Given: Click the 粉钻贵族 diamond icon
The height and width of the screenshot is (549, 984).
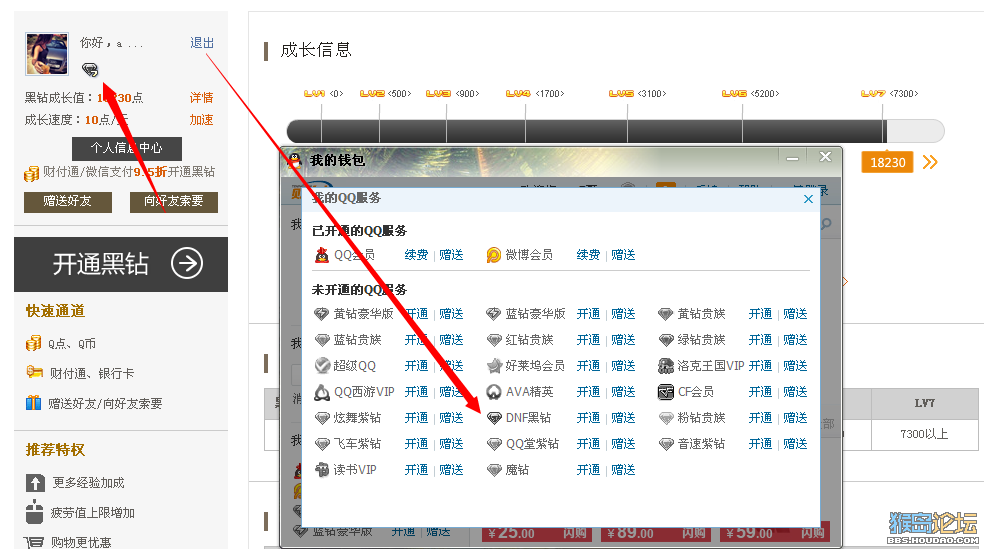Looking at the screenshot, I should (x=666, y=418).
